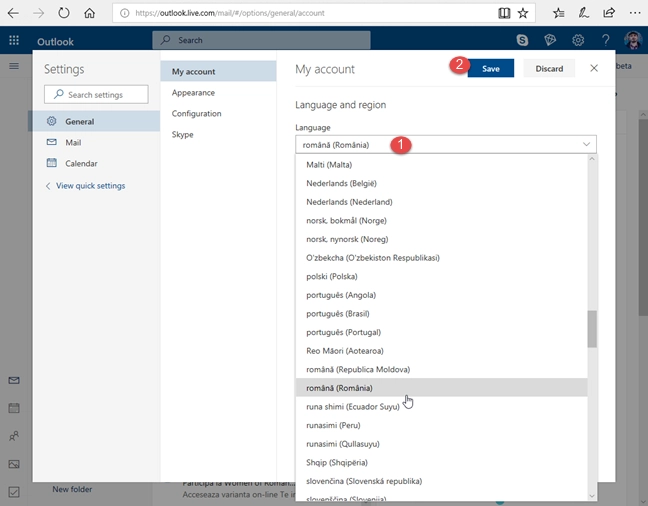This screenshot has height=506, width=648.
Task: Select the Calendar settings category
Action: [x=94, y=163]
